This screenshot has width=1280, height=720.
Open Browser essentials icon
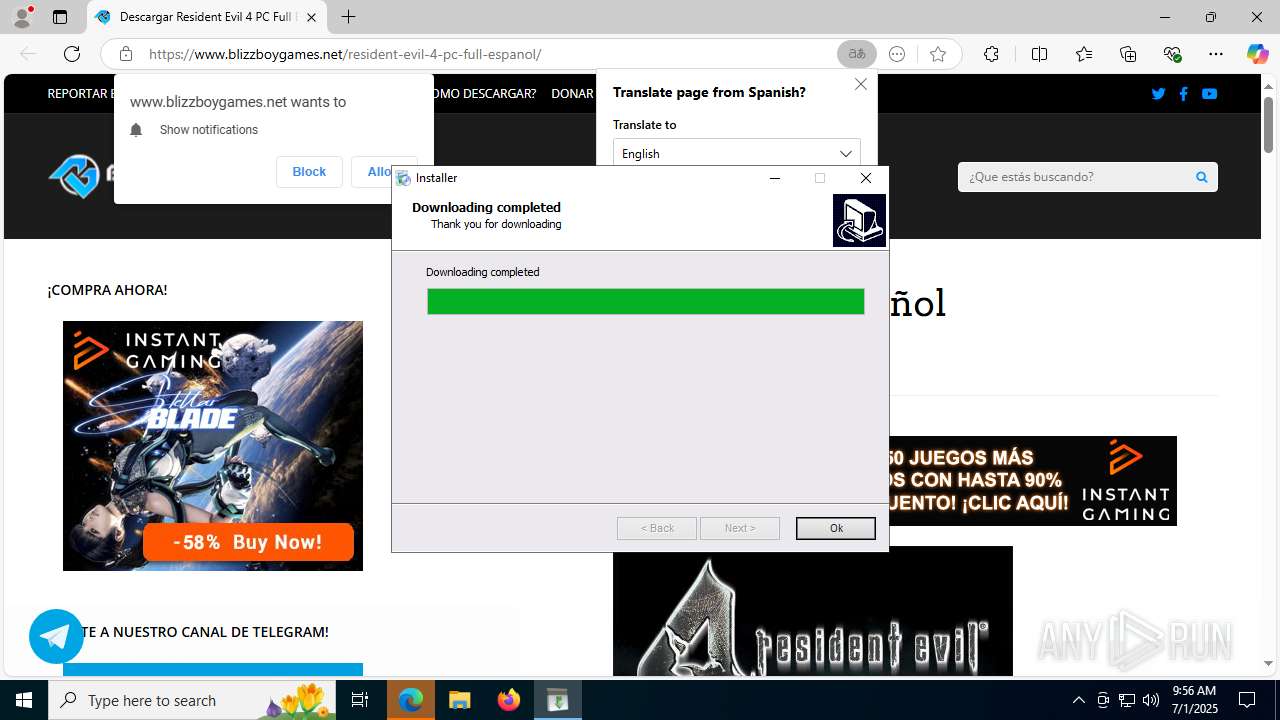tap(1172, 54)
